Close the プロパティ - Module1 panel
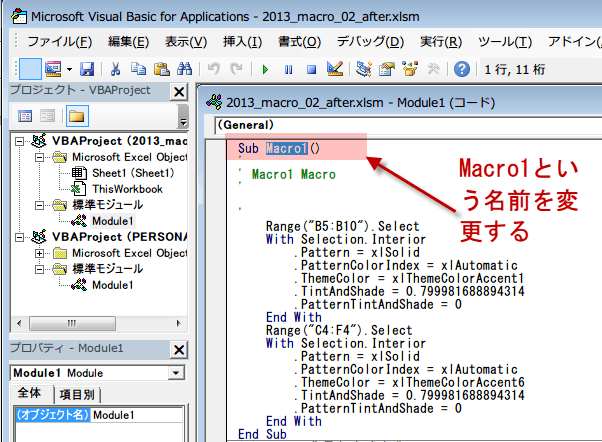Image resolution: width=602 pixels, height=442 pixels. (x=179, y=350)
